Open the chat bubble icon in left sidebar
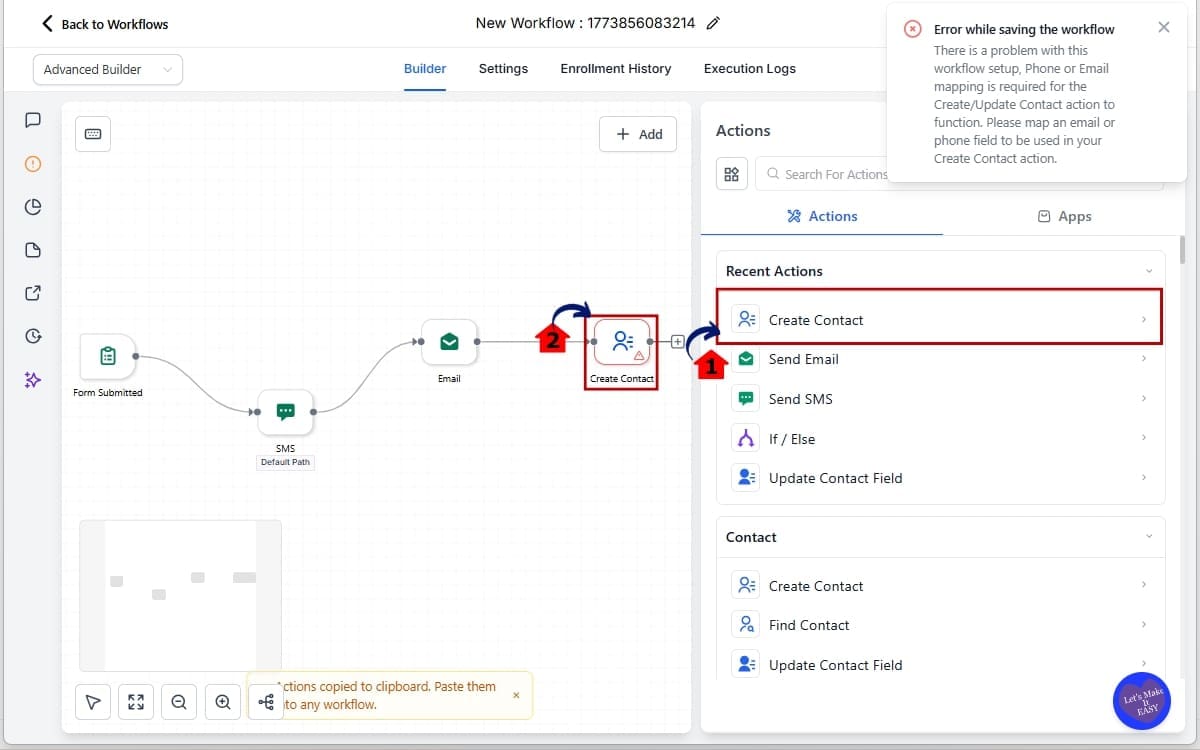The width and height of the screenshot is (1200, 750). (x=32, y=120)
